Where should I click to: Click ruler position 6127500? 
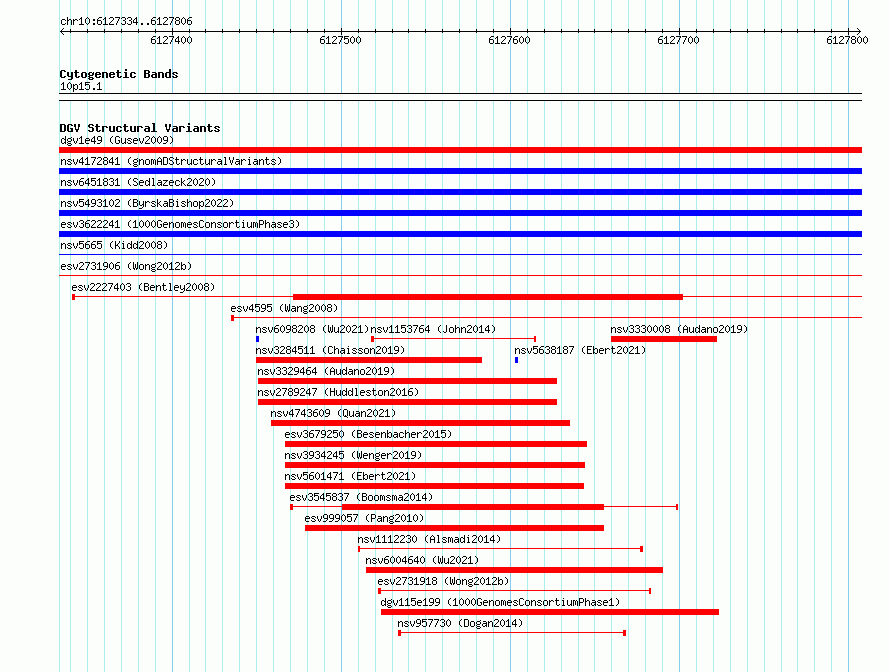[x=341, y=40]
